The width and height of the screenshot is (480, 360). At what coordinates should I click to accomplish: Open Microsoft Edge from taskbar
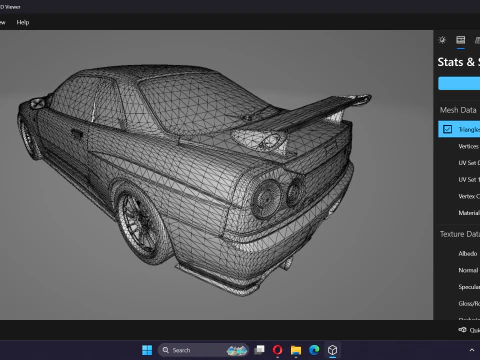pos(314,350)
